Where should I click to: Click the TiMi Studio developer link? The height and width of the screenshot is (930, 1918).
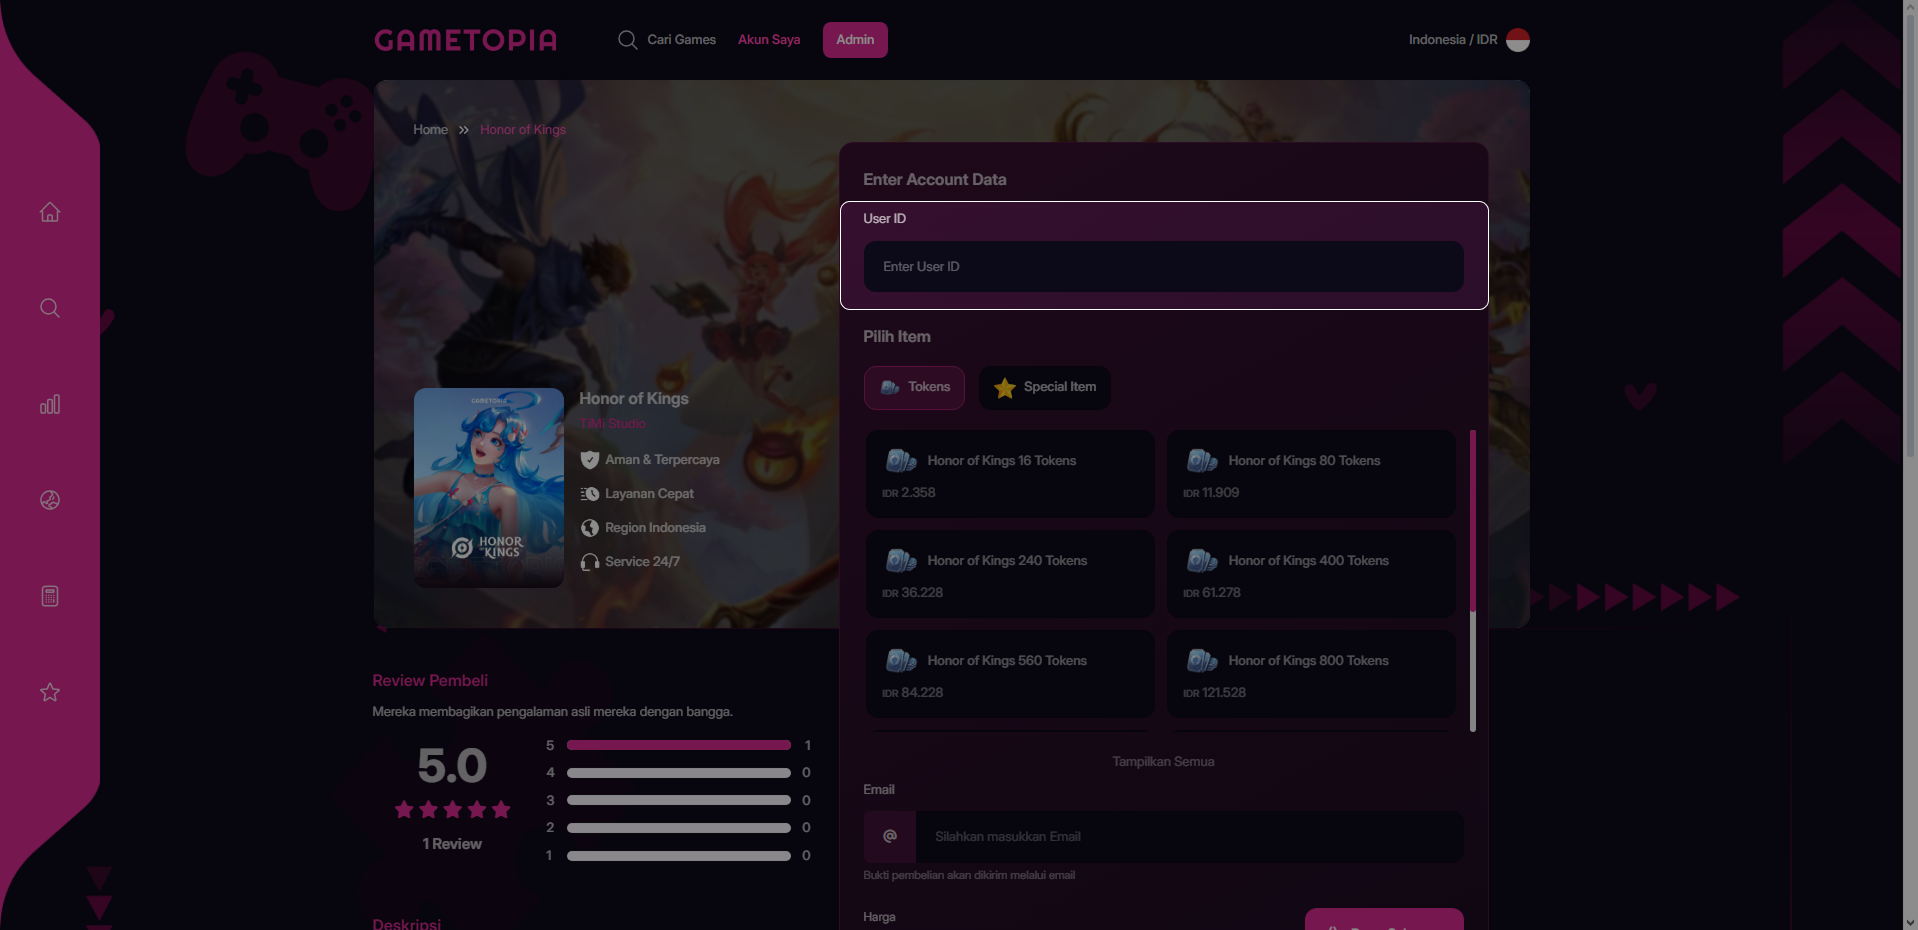613,424
